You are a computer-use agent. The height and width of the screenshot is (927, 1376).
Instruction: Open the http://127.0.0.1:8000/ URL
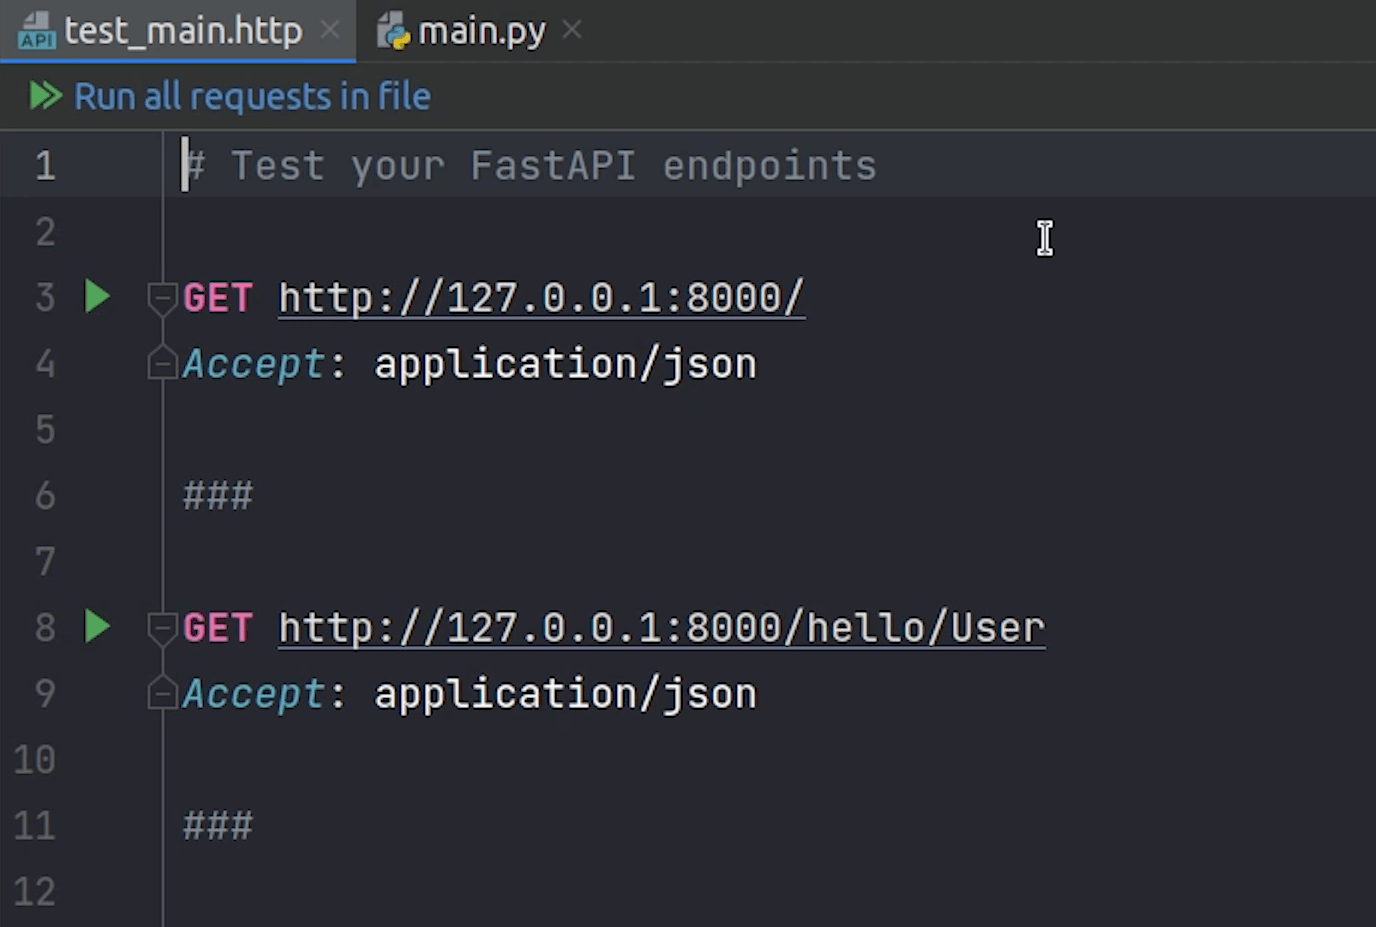click(541, 298)
